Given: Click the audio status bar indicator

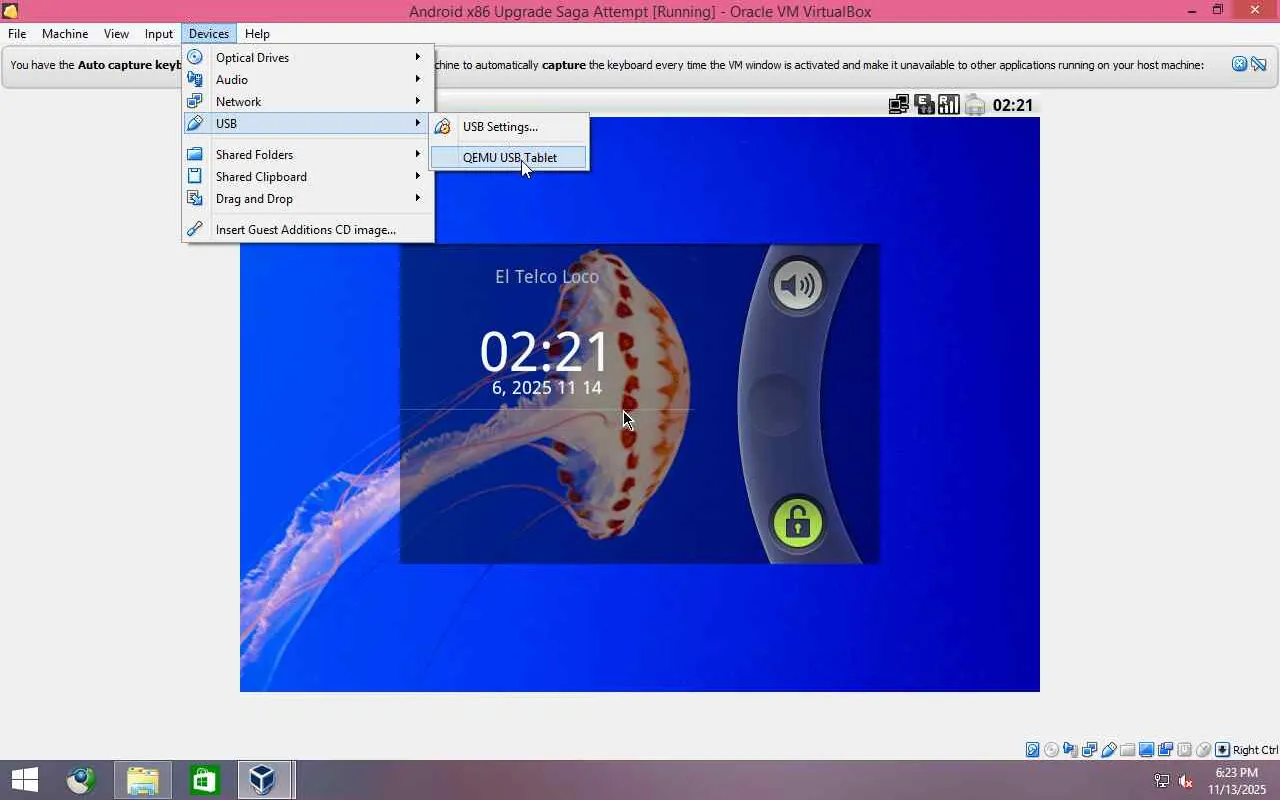Looking at the screenshot, I should pos(1070,750).
